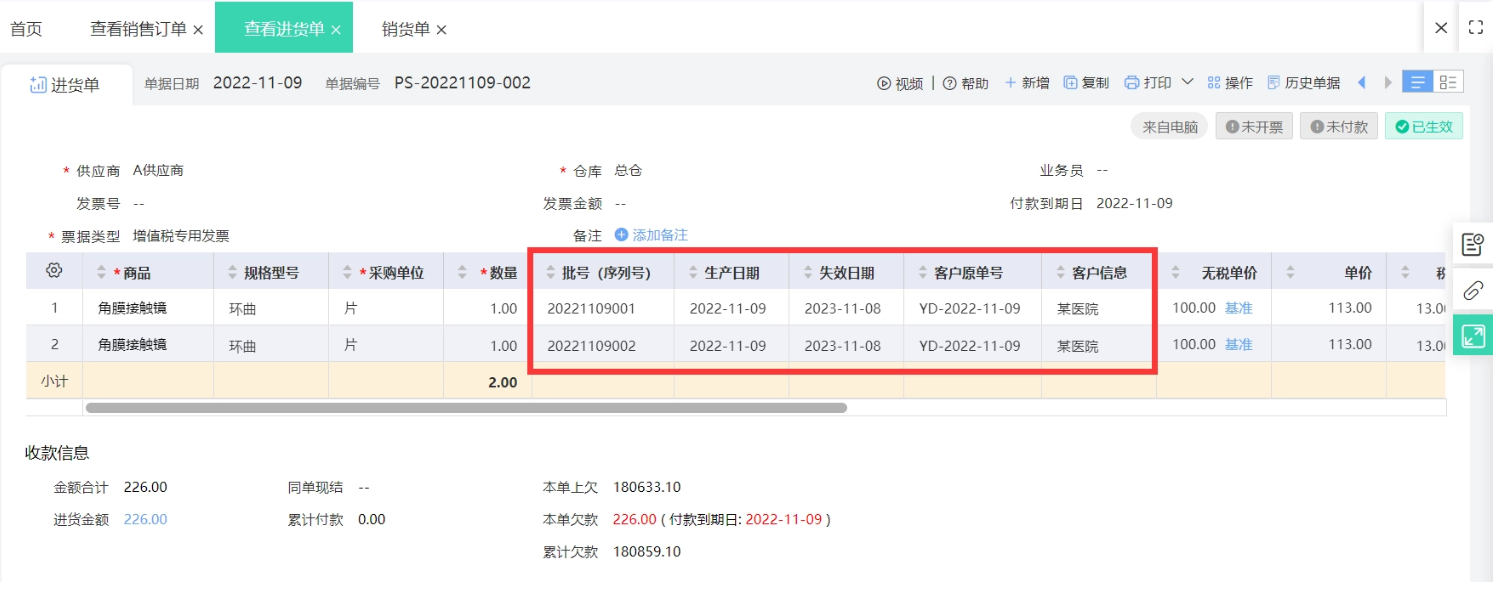Click the 添加备注 add remark link
Screen dimensions: 1499x605
(x=651, y=235)
